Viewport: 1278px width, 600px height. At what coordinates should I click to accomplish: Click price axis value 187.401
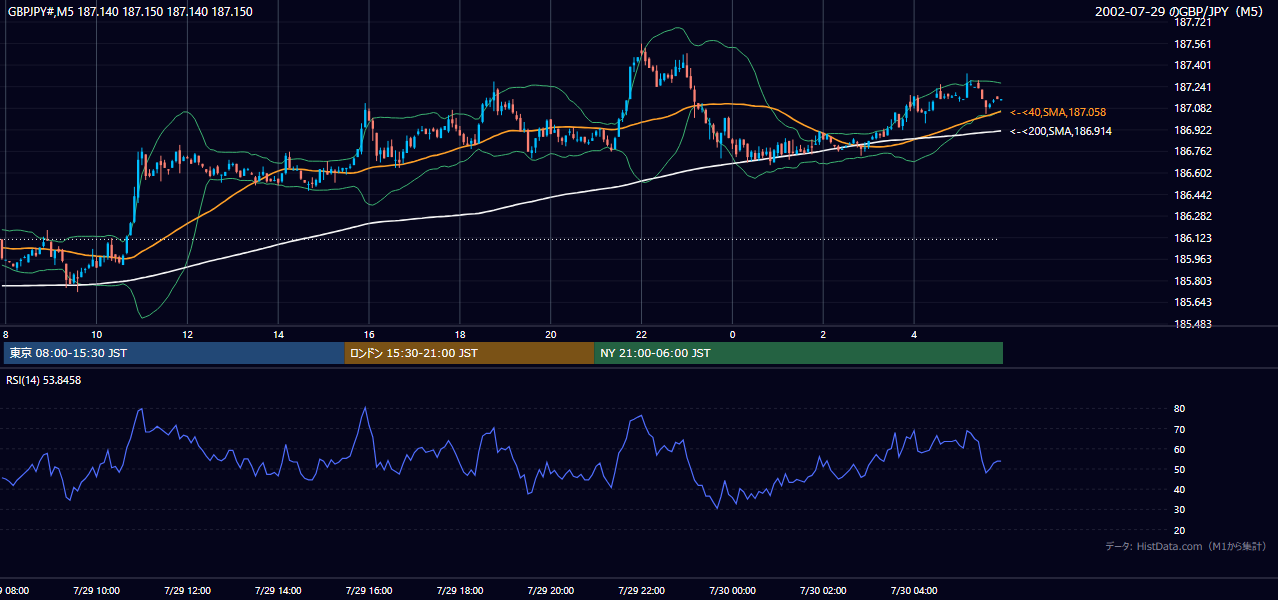tap(1193, 65)
